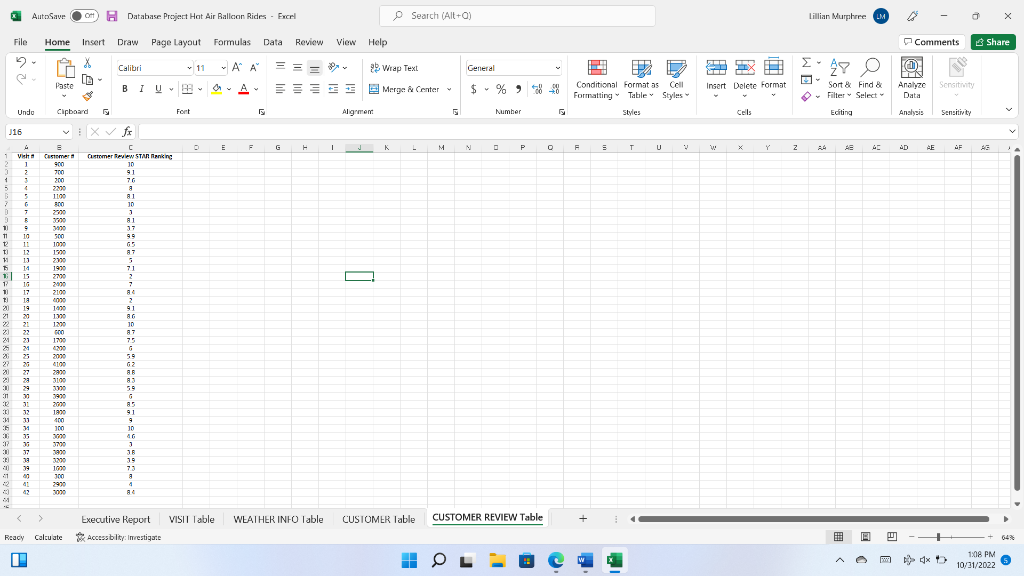Screen dimensions: 1024x576
Task: Click the green Share button
Action: [x=993, y=42]
